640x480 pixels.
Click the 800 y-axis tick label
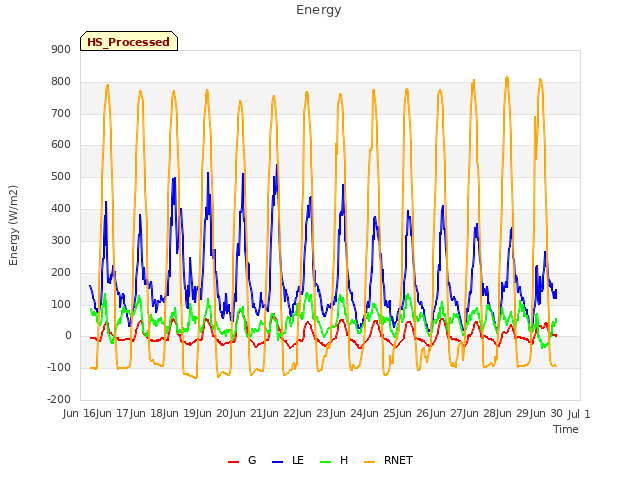(61, 81)
